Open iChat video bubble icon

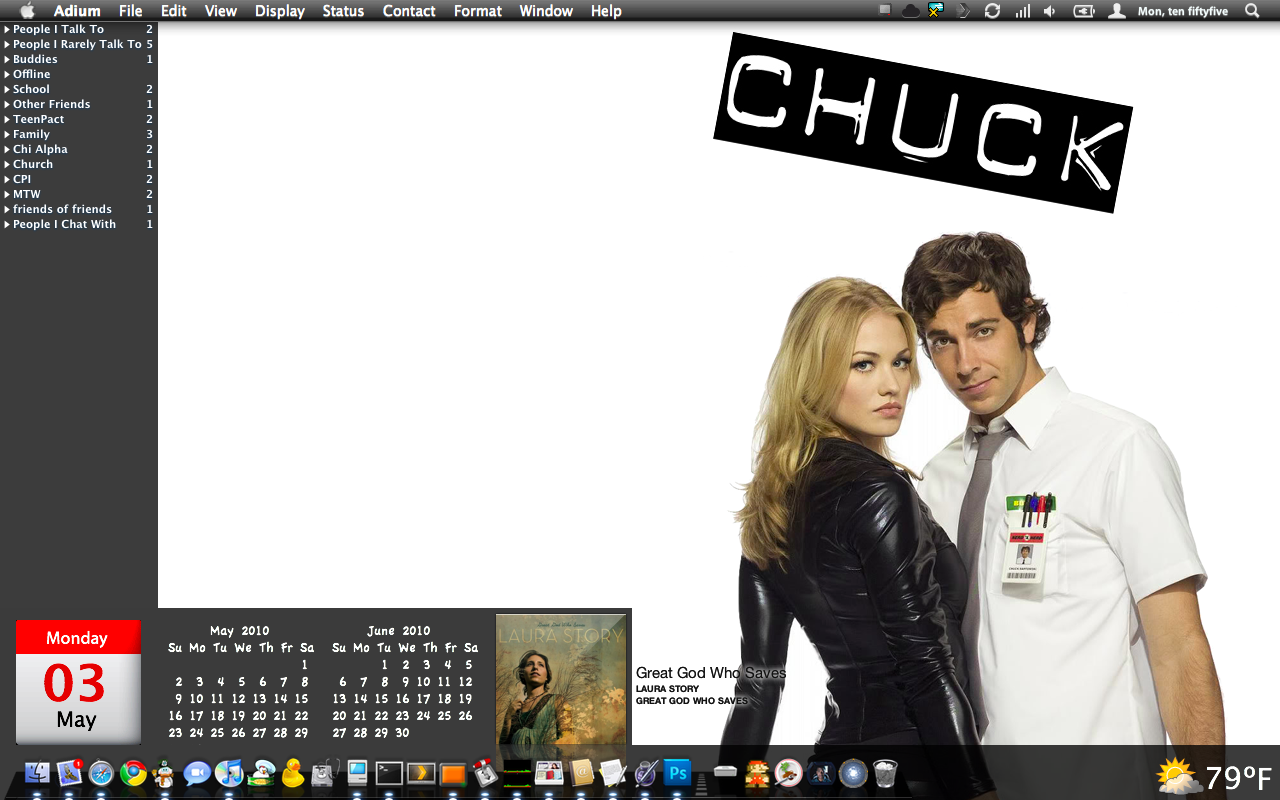(197, 773)
